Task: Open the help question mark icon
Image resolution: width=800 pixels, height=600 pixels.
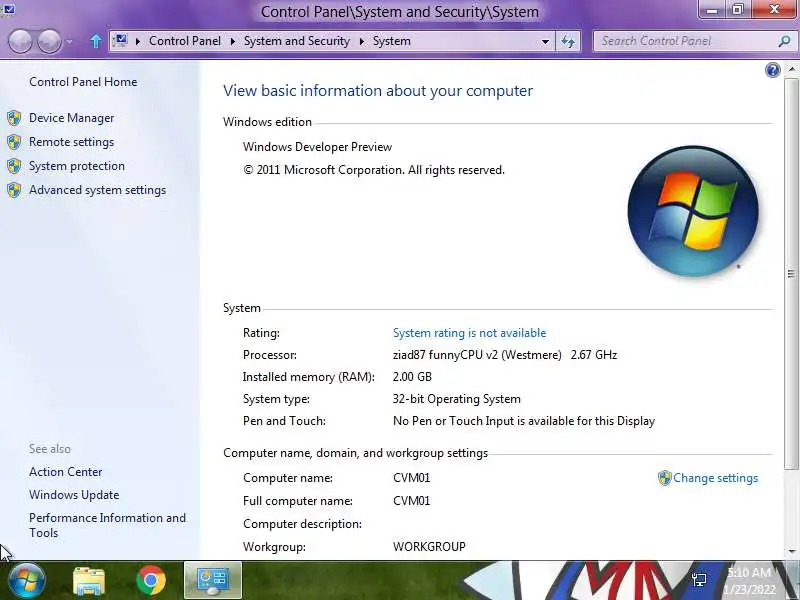Action: click(x=772, y=70)
